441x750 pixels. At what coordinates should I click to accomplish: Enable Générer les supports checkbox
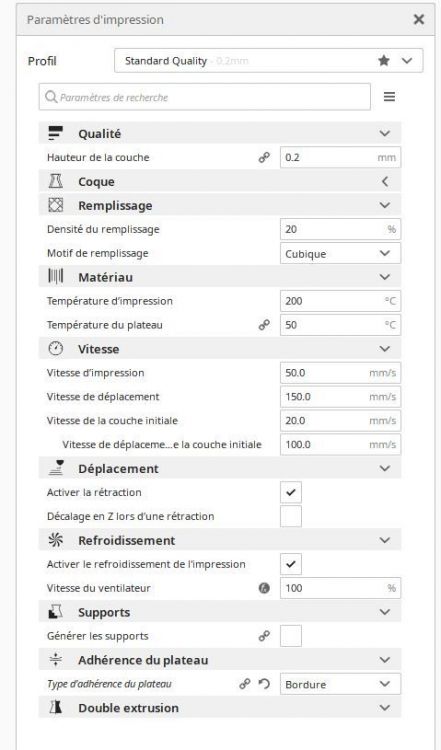pyautogui.click(x=291, y=636)
